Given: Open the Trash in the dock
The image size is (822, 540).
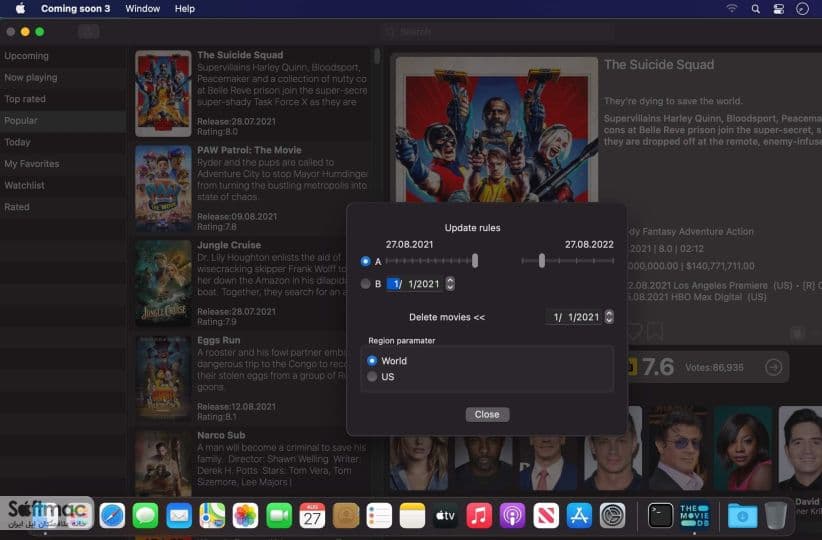Looking at the screenshot, I should pyautogui.click(x=775, y=516).
